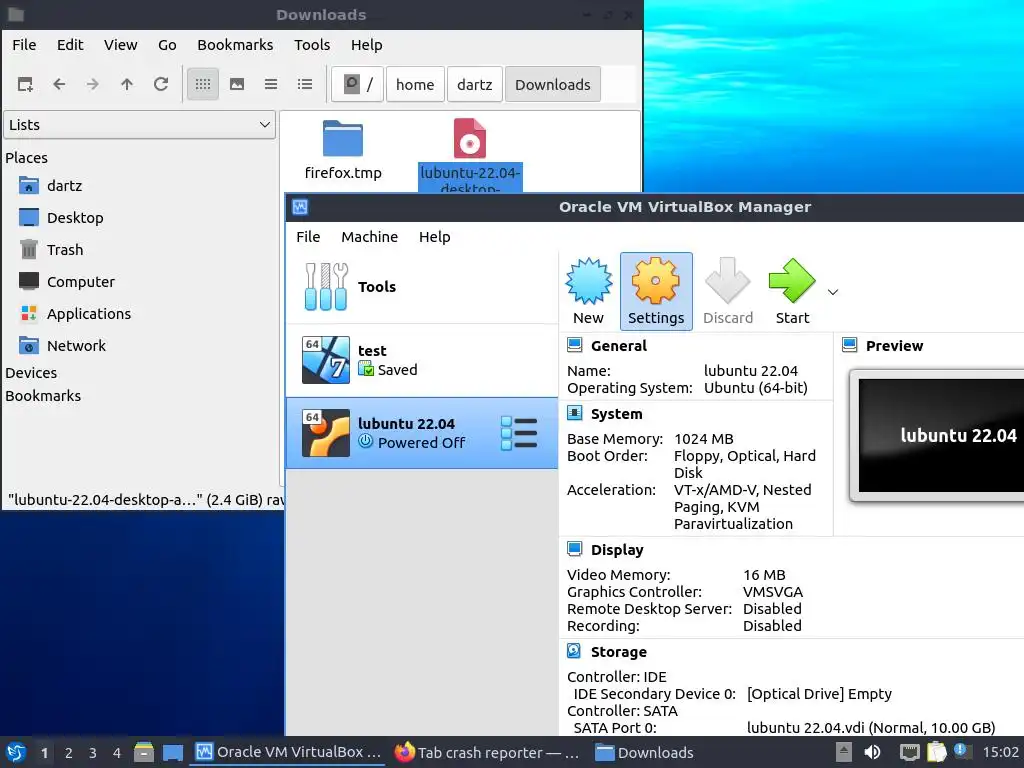Click the new tab icon in file manager

pos(25,84)
